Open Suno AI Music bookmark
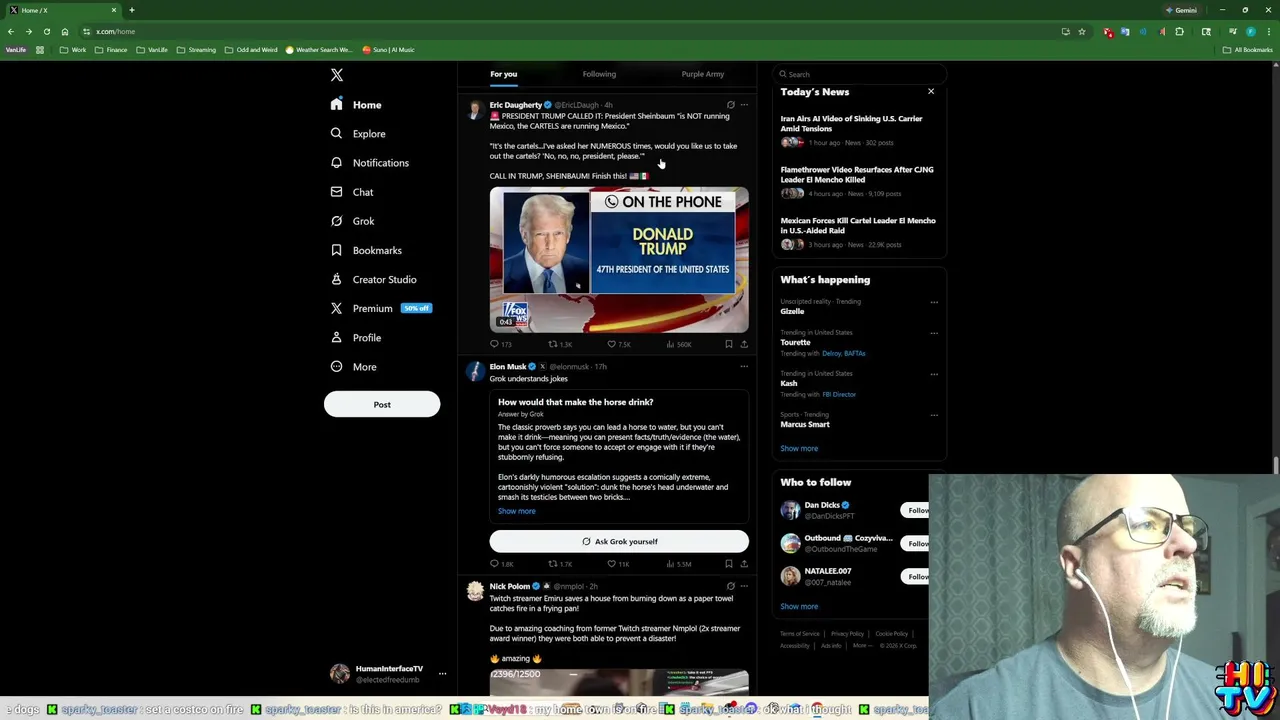The height and width of the screenshot is (720, 1280). [x=388, y=50]
